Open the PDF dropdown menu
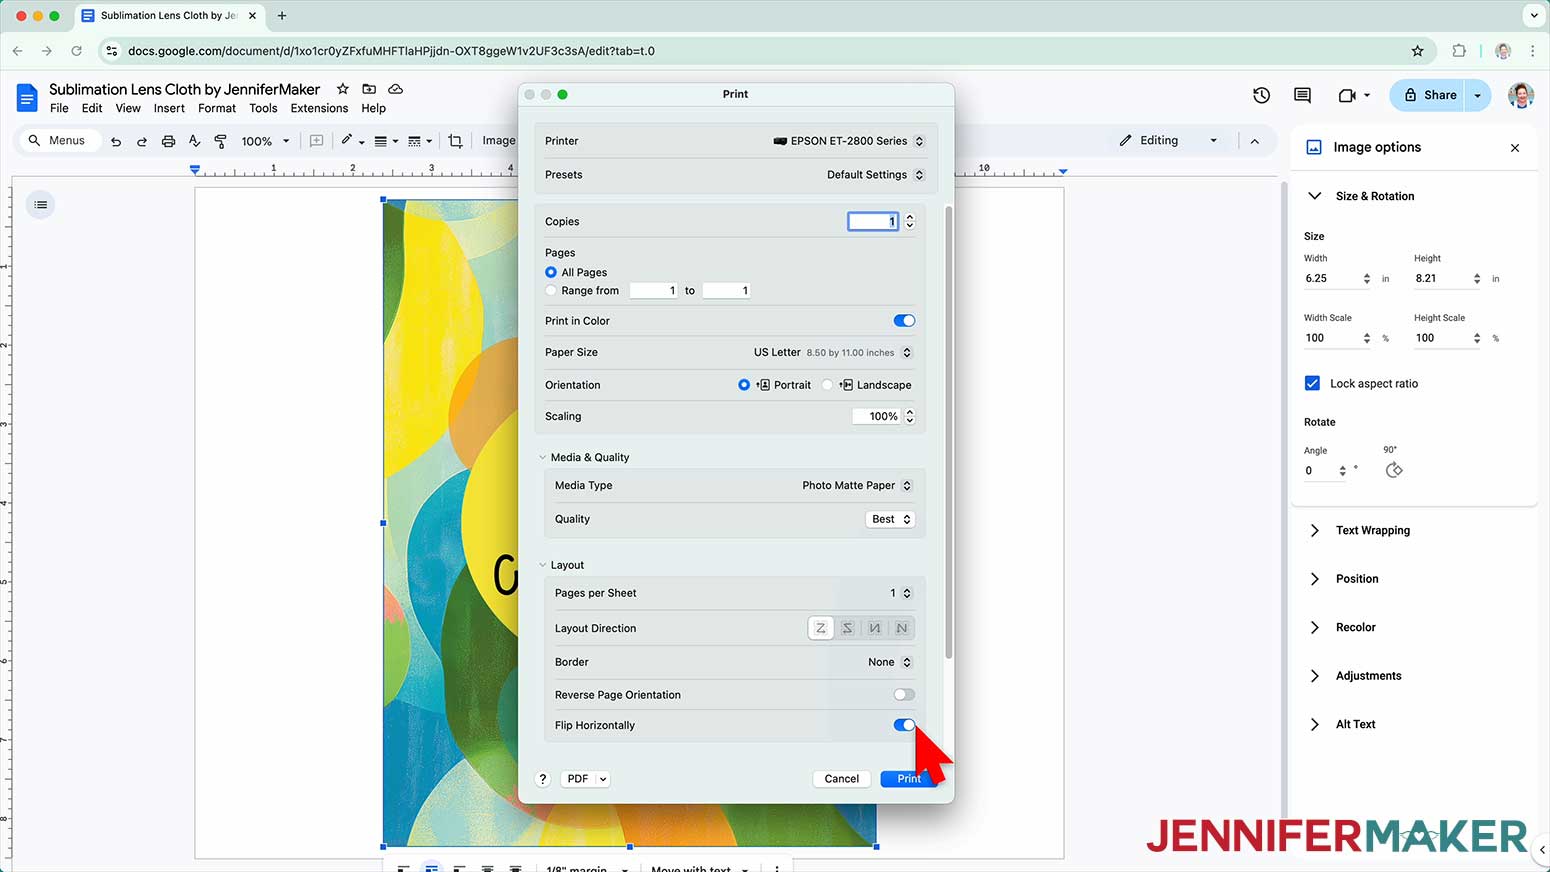The width and height of the screenshot is (1550, 872). [585, 779]
